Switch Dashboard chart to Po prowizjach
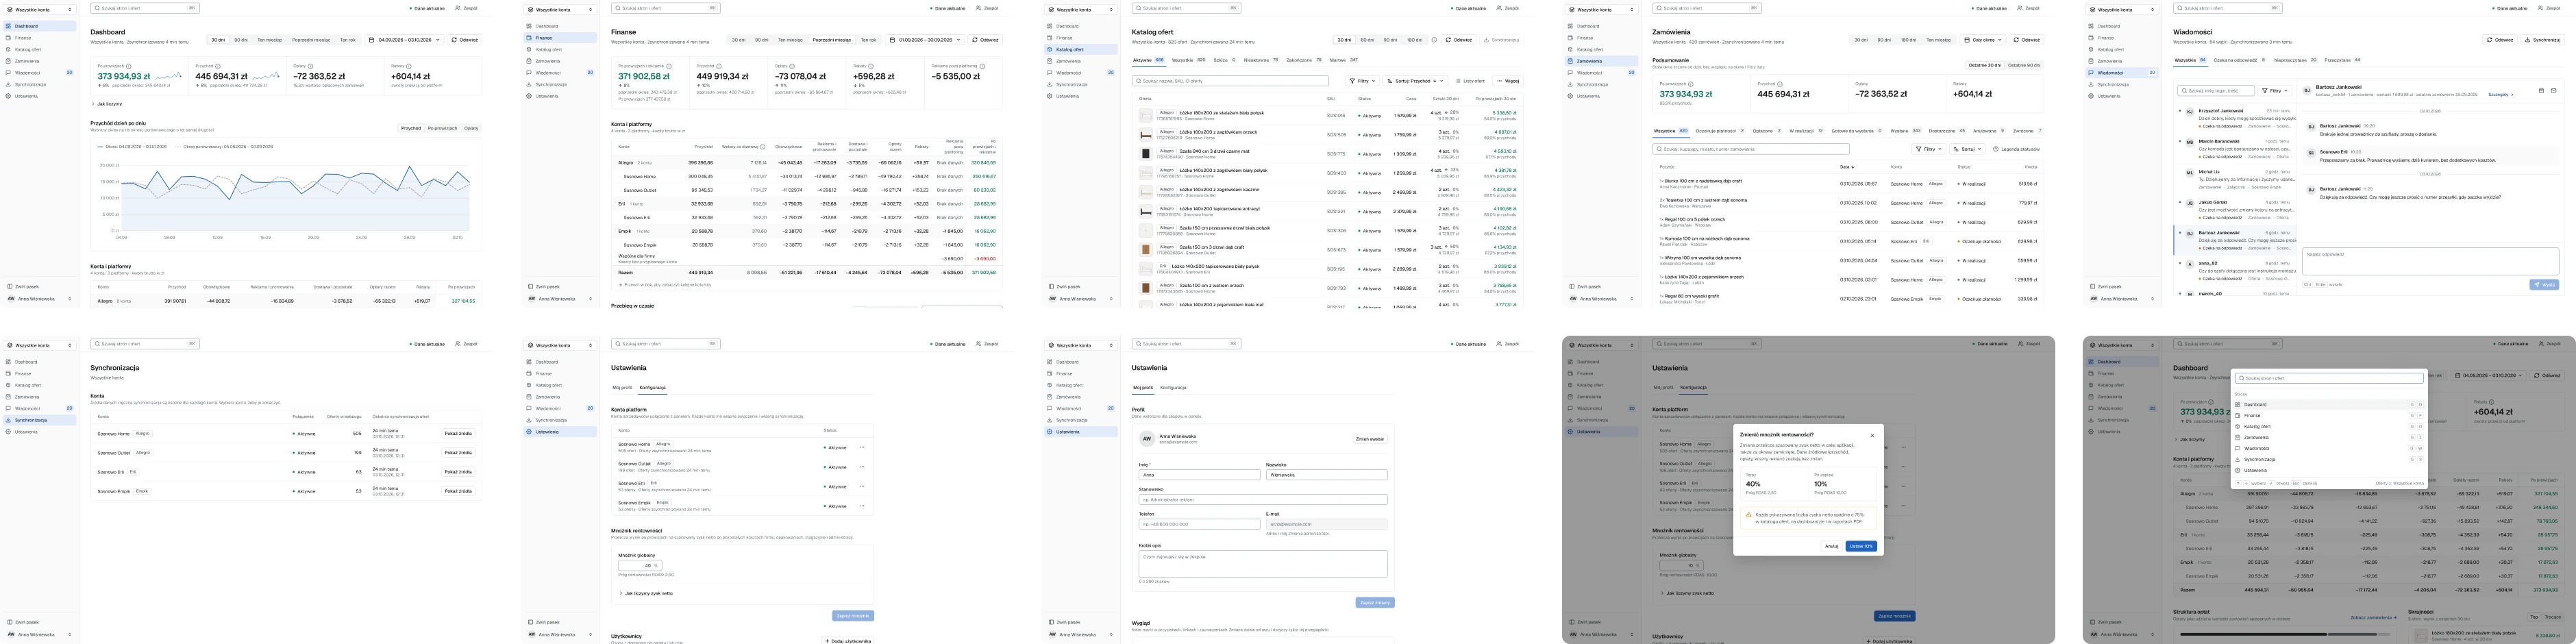The image size is (2576, 644). (x=442, y=128)
